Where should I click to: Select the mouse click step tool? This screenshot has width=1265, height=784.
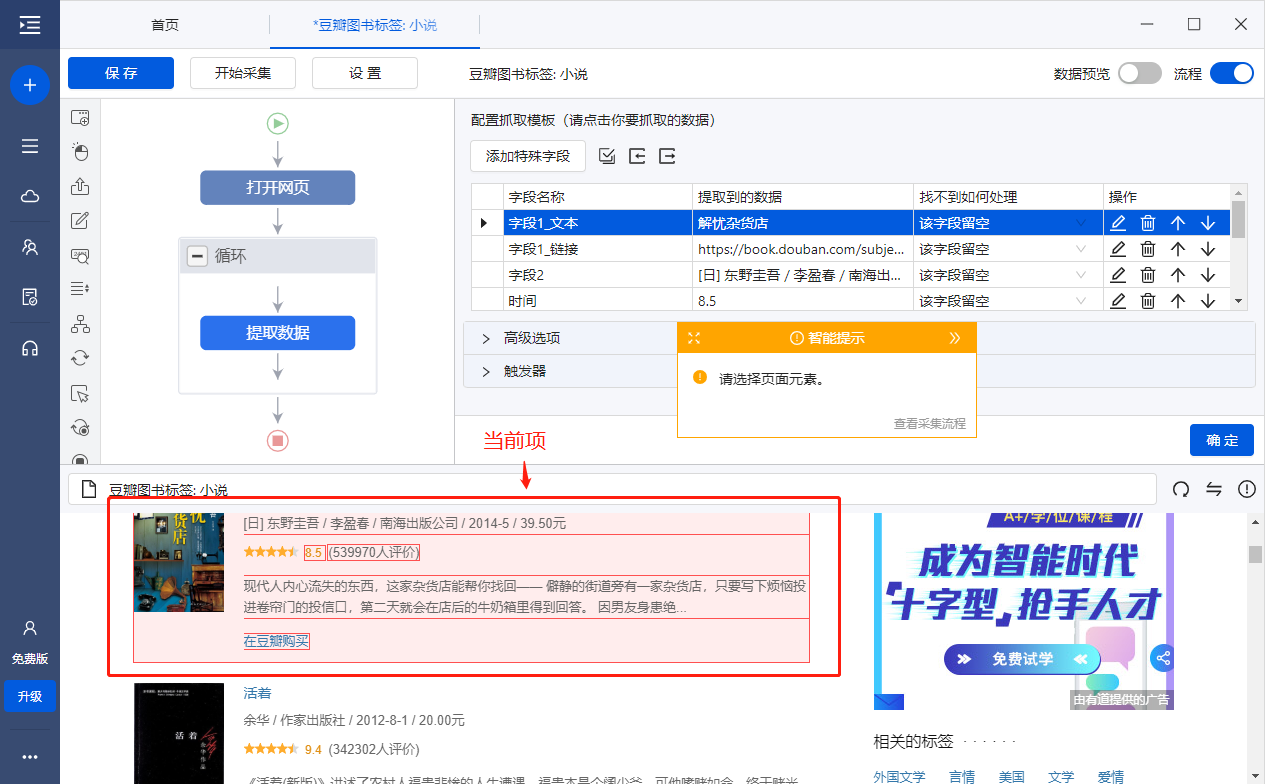(x=80, y=152)
